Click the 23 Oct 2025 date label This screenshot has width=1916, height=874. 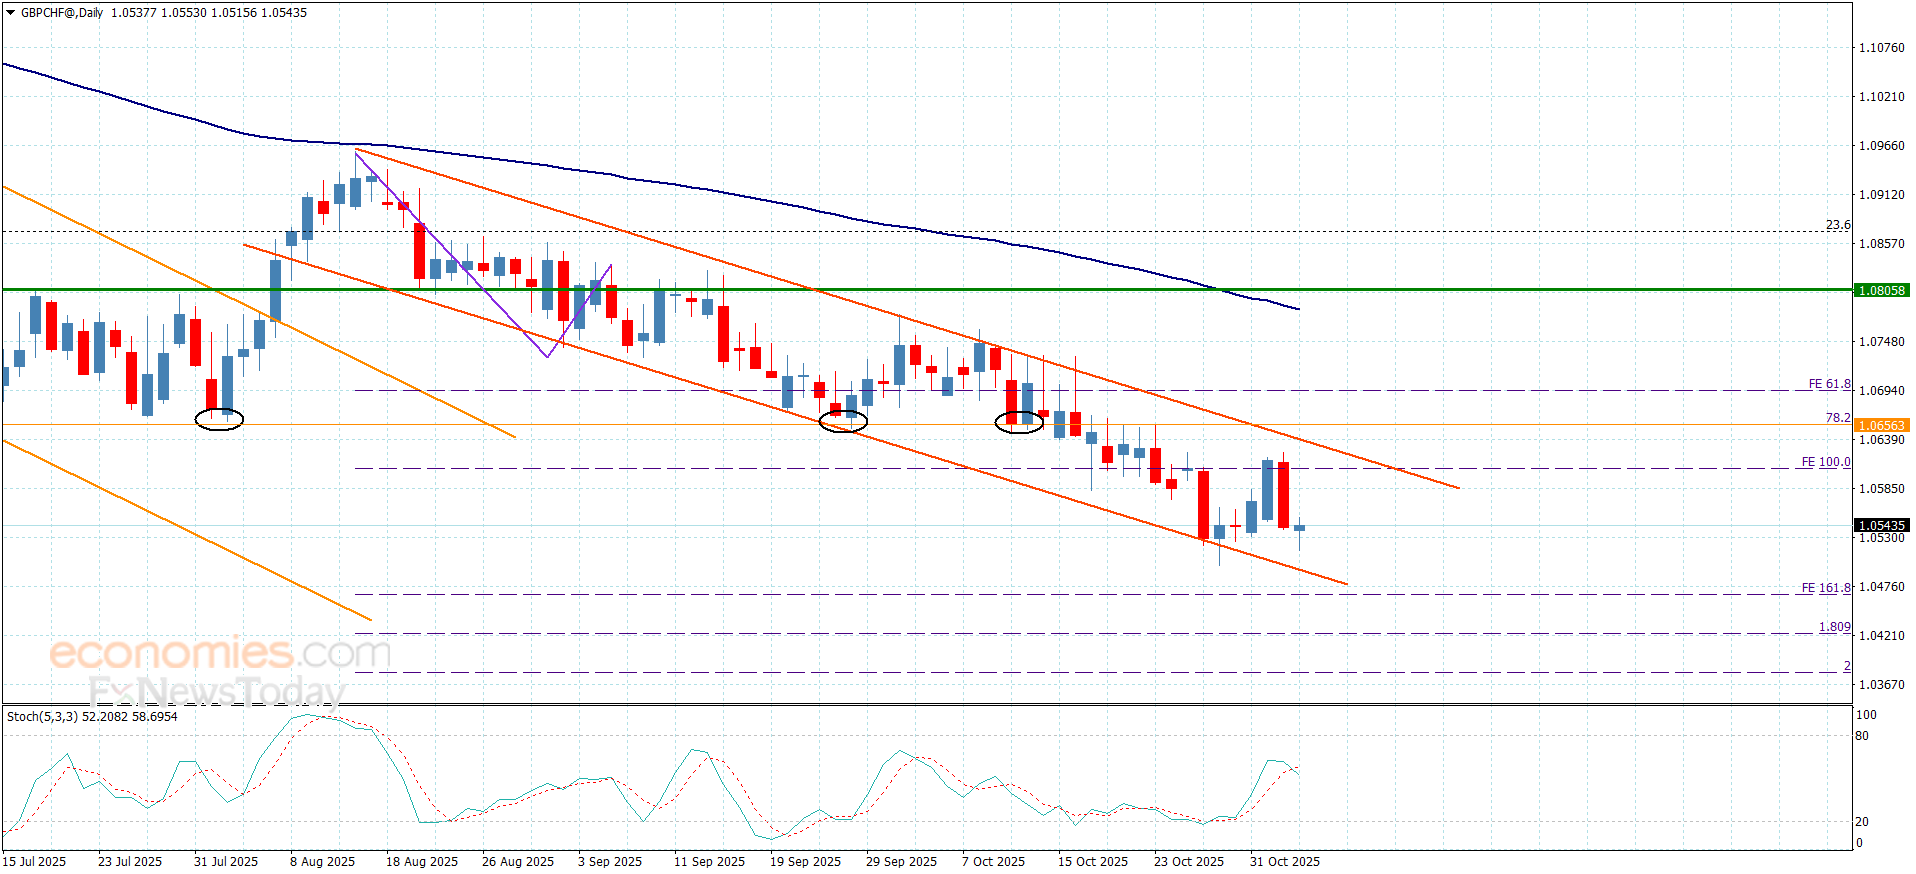1189,862
